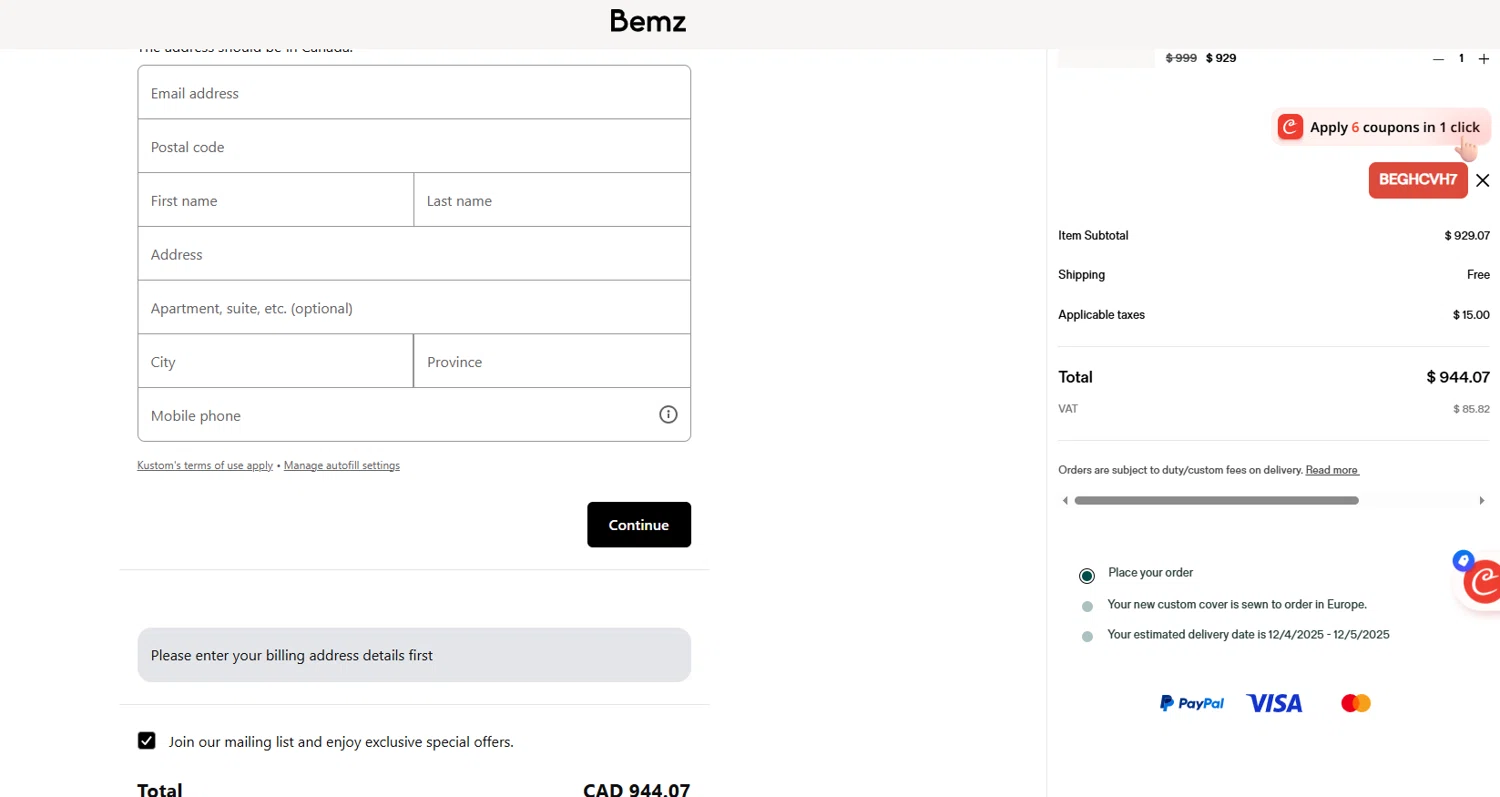Click the horizontal scrollbar thumb
This screenshot has width=1500, height=797.
pos(1216,500)
